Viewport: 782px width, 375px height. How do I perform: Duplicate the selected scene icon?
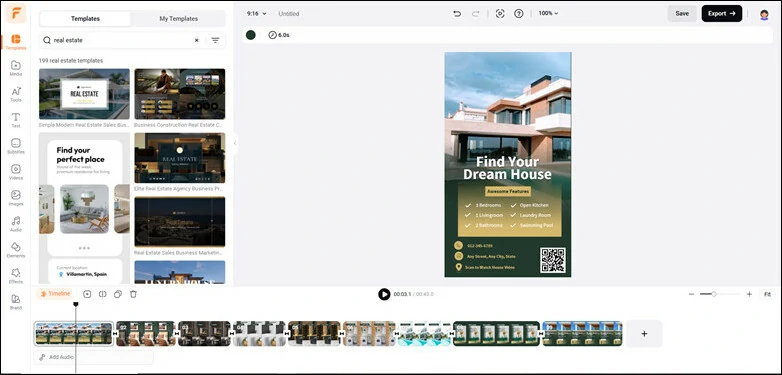[x=118, y=294]
